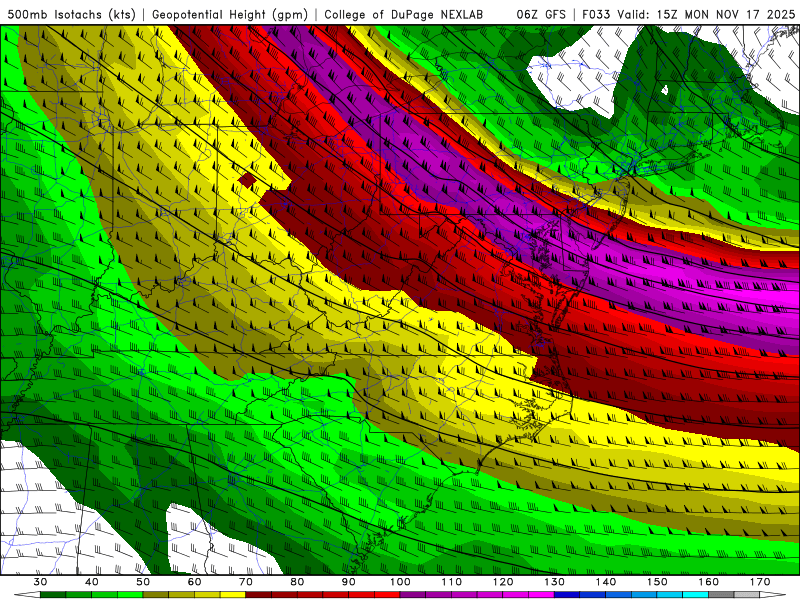Click the 'F033' forecast hour text

tap(596, 14)
